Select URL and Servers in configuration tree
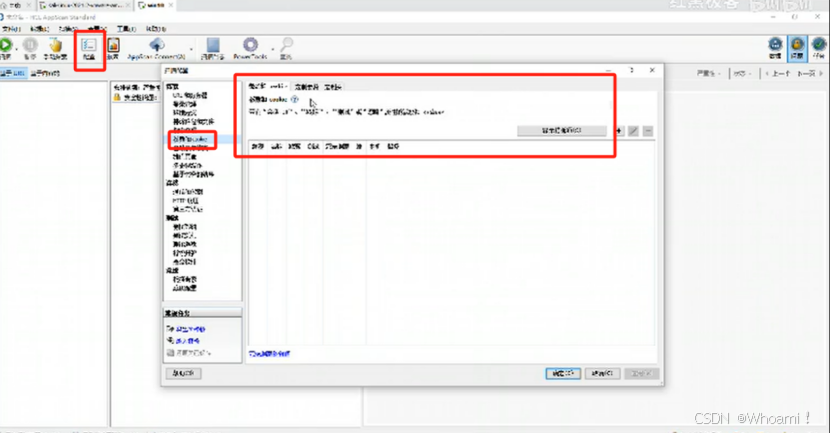Viewport: 831px width, 434px height. coord(190,95)
